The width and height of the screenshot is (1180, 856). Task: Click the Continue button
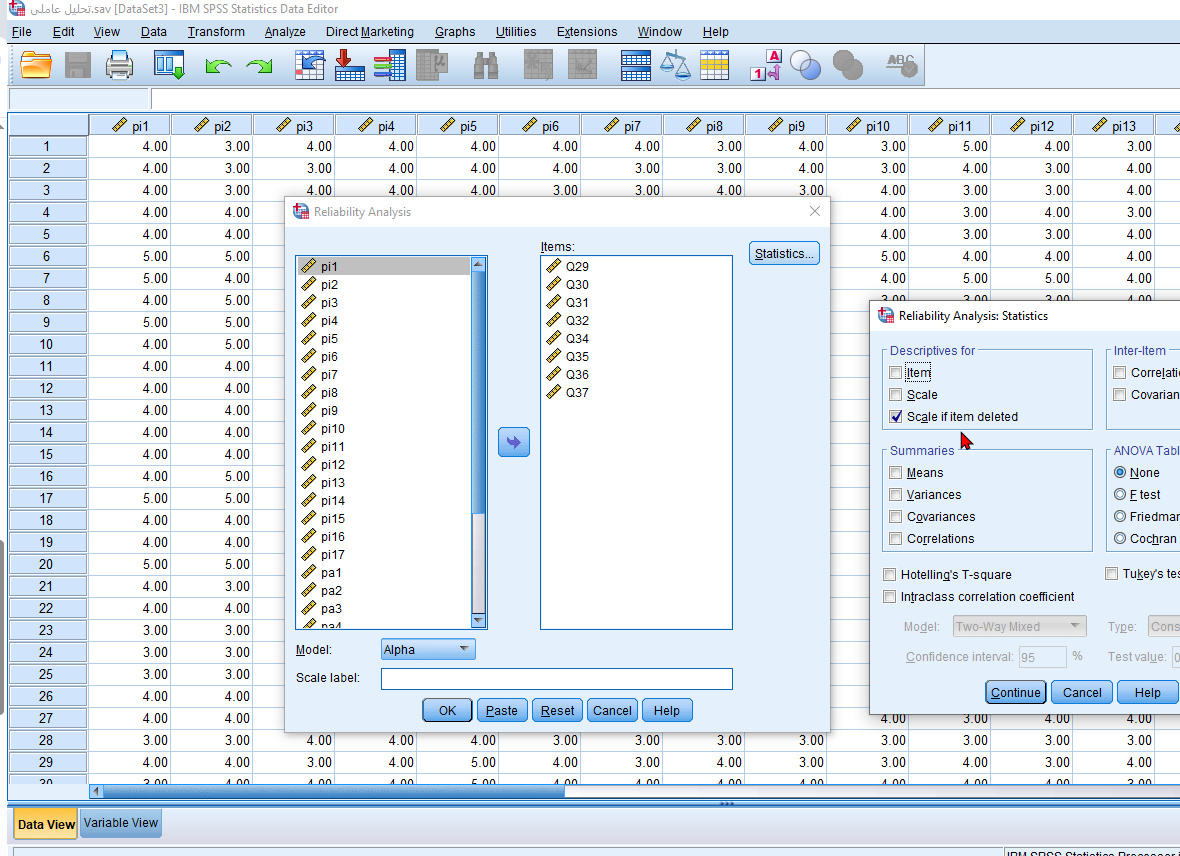1015,693
